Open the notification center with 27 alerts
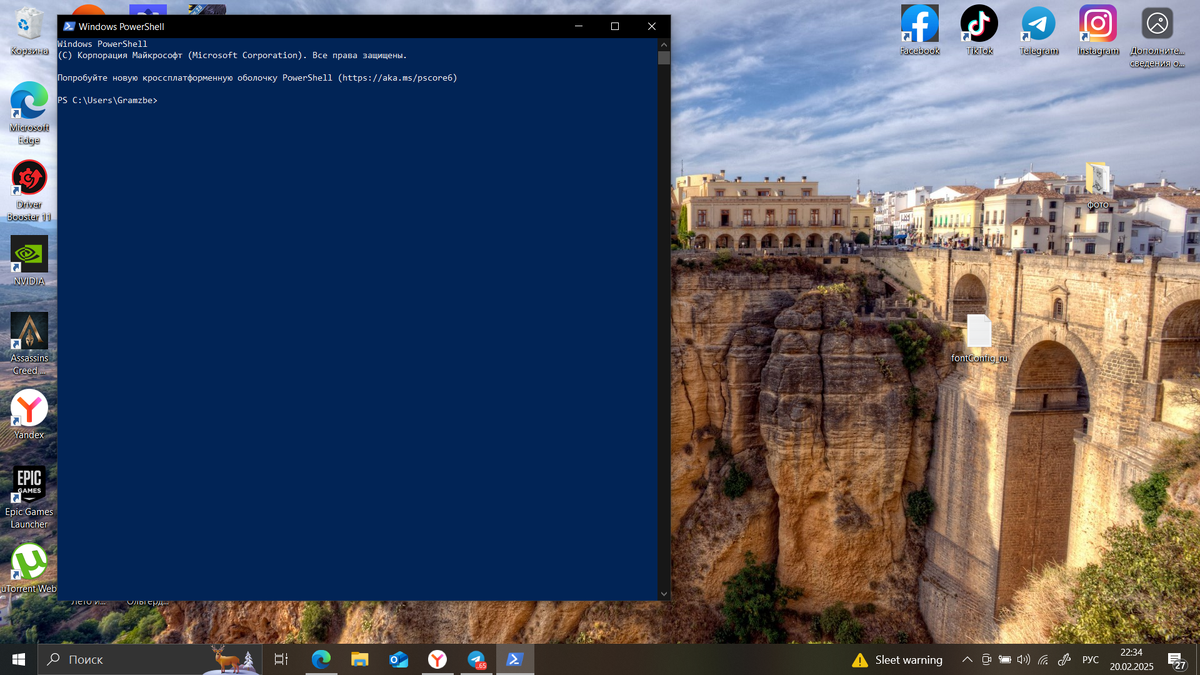Viewport: 1200px width, 675px height. [x=1177, y=660]
